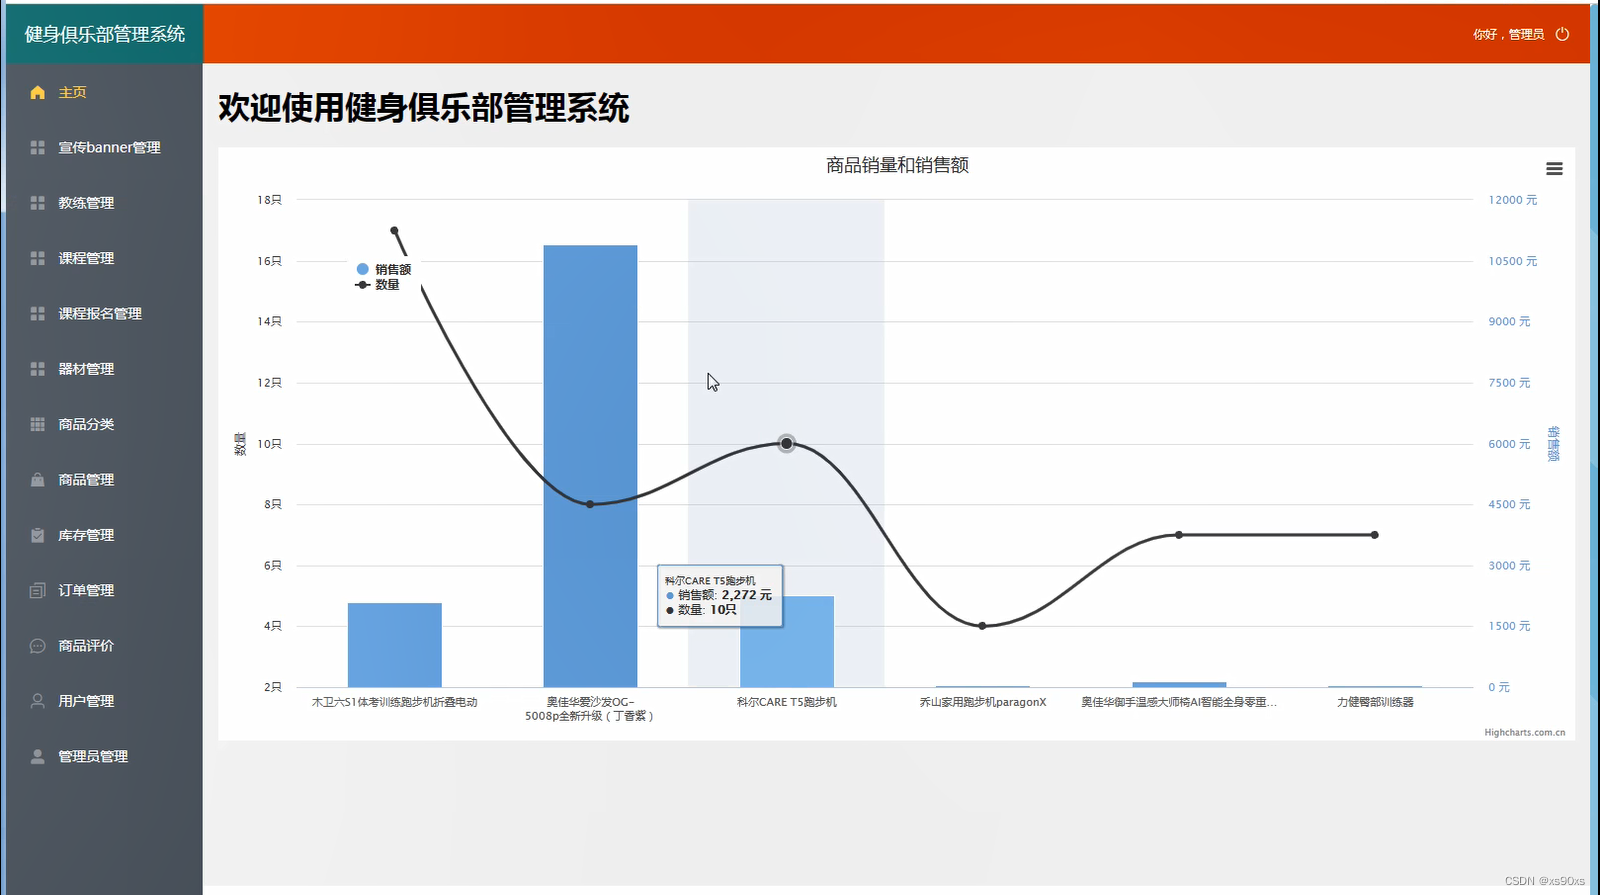Screen dimensions: 1600x895
Task: Click the clipboard icon beside 库存管理
Action: pos(37,535)
